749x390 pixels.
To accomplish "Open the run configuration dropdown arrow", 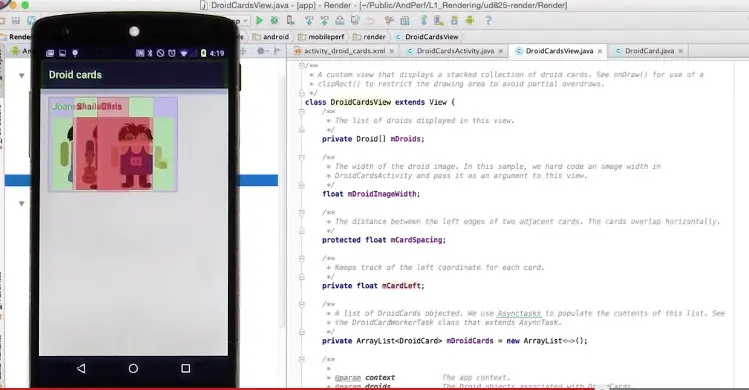I will (246, 21).
